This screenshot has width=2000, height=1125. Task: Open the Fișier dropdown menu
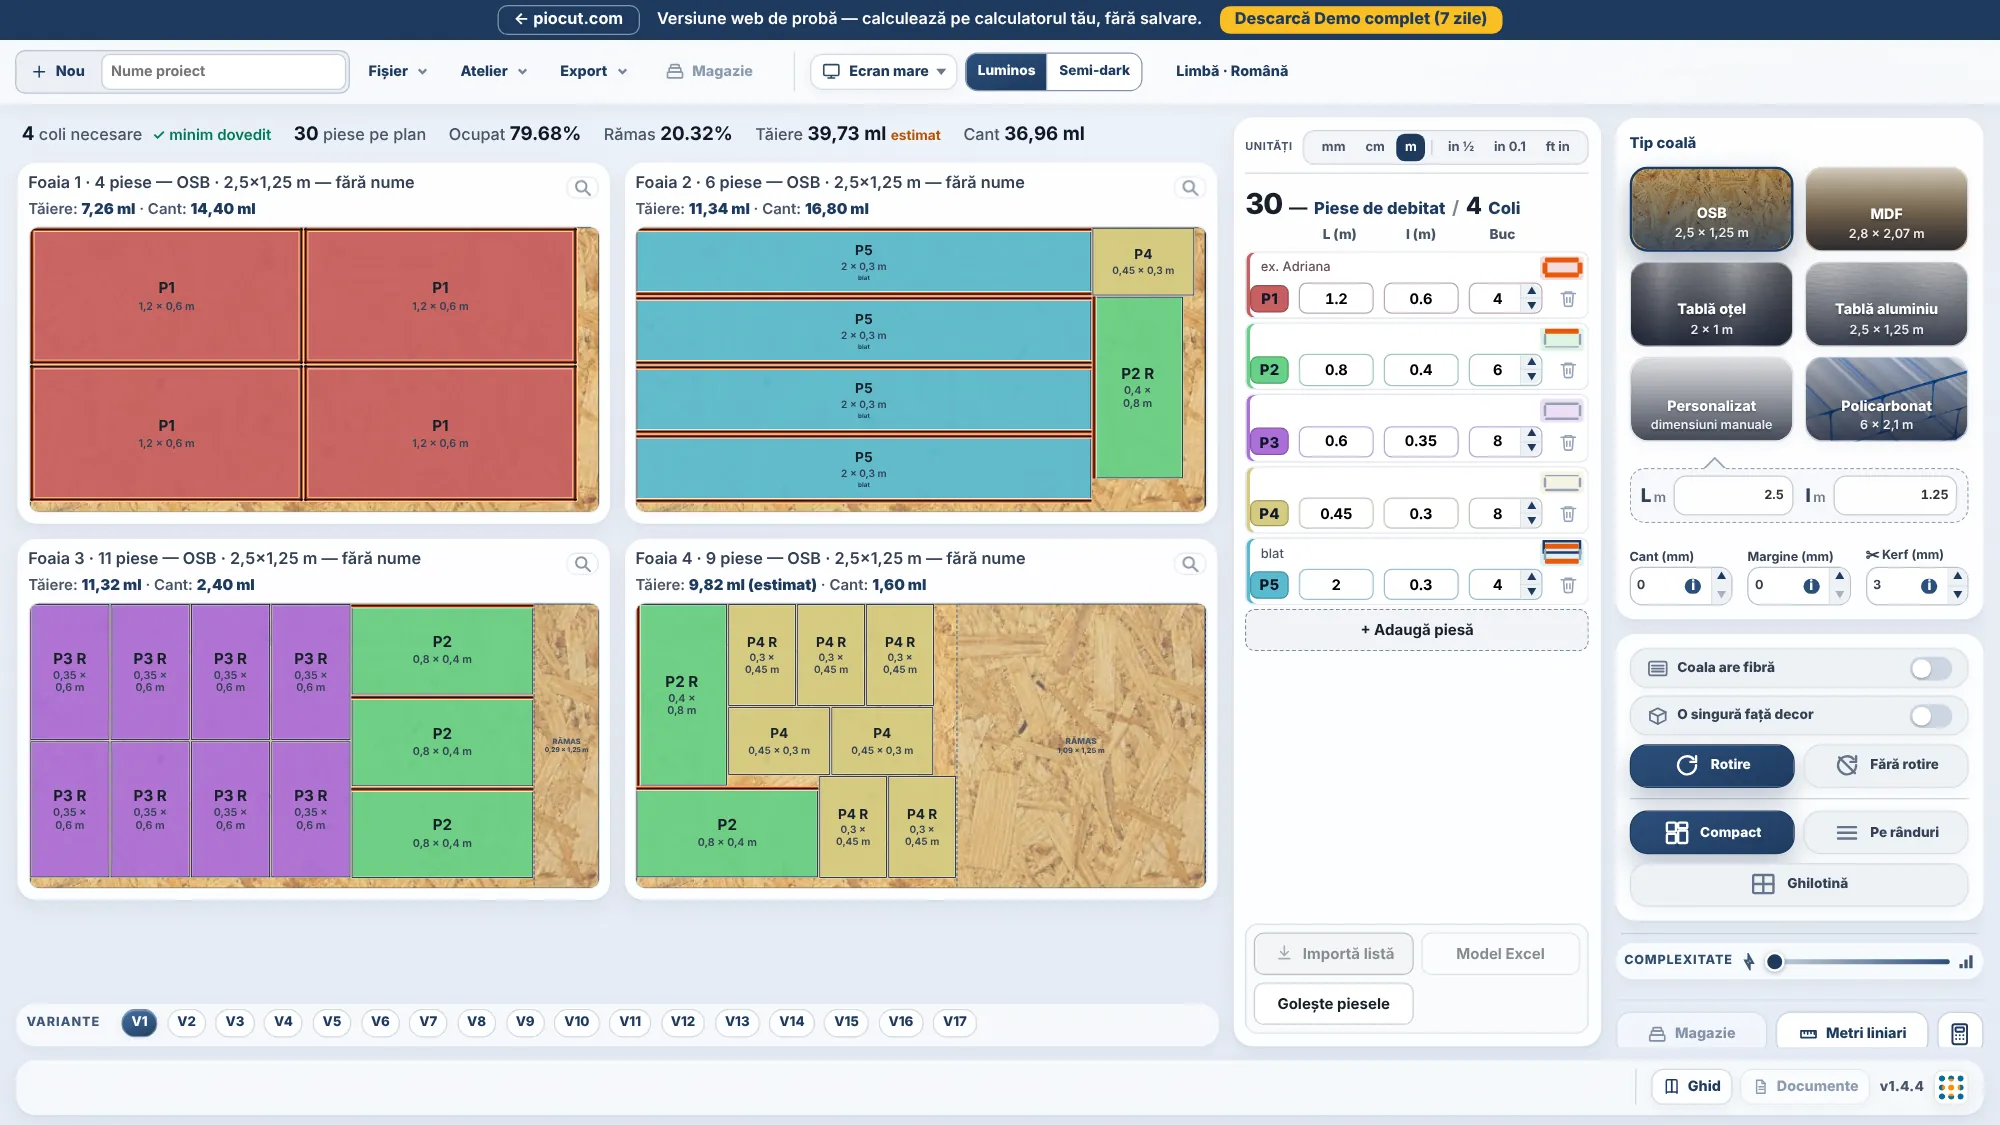click(x=397, y=71)
